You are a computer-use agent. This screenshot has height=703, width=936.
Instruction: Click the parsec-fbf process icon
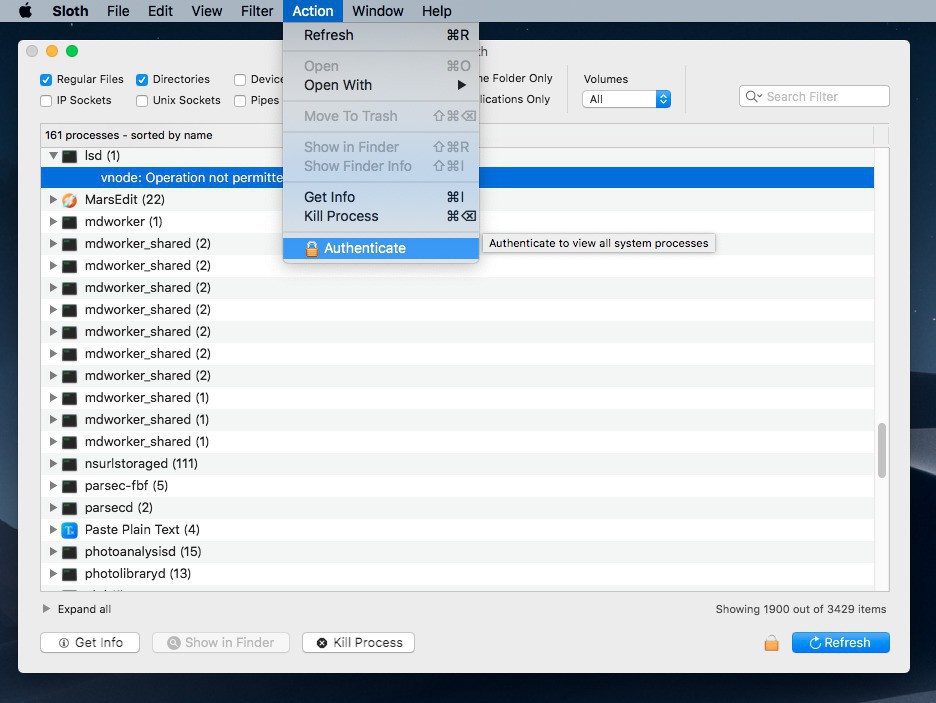coord(70,486)
